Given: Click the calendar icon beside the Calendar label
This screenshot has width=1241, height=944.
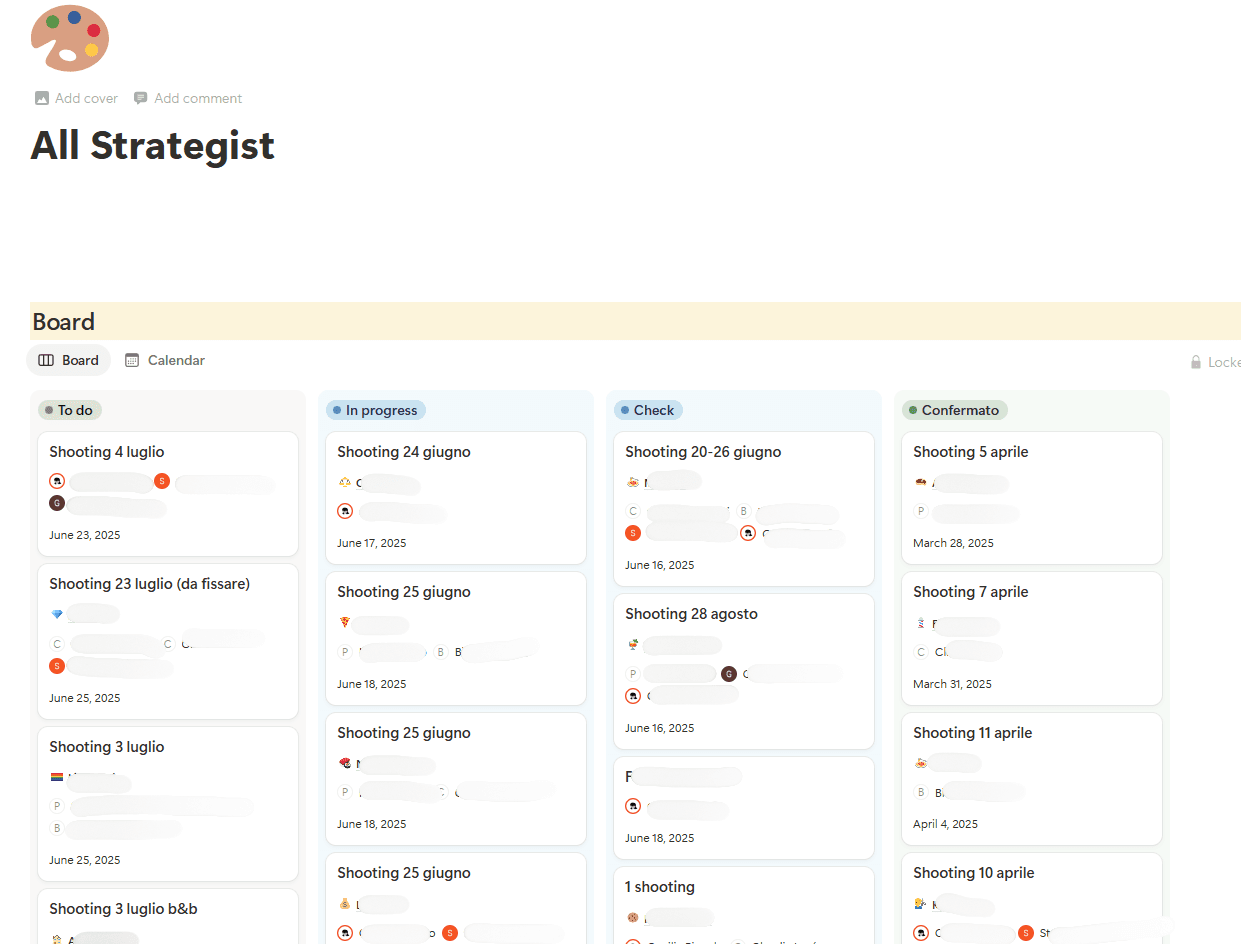Looking at the screenshot, I should click(x=132, y=360).
